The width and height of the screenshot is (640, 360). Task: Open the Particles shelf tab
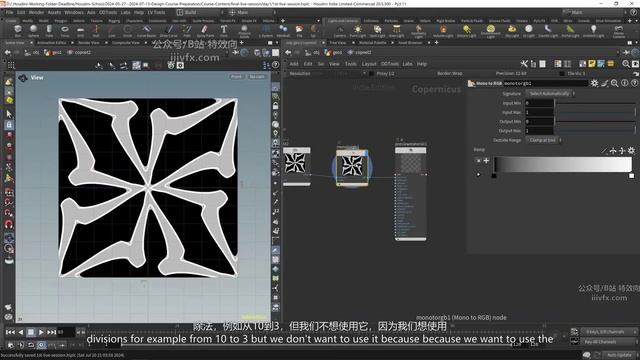[391, 20]
